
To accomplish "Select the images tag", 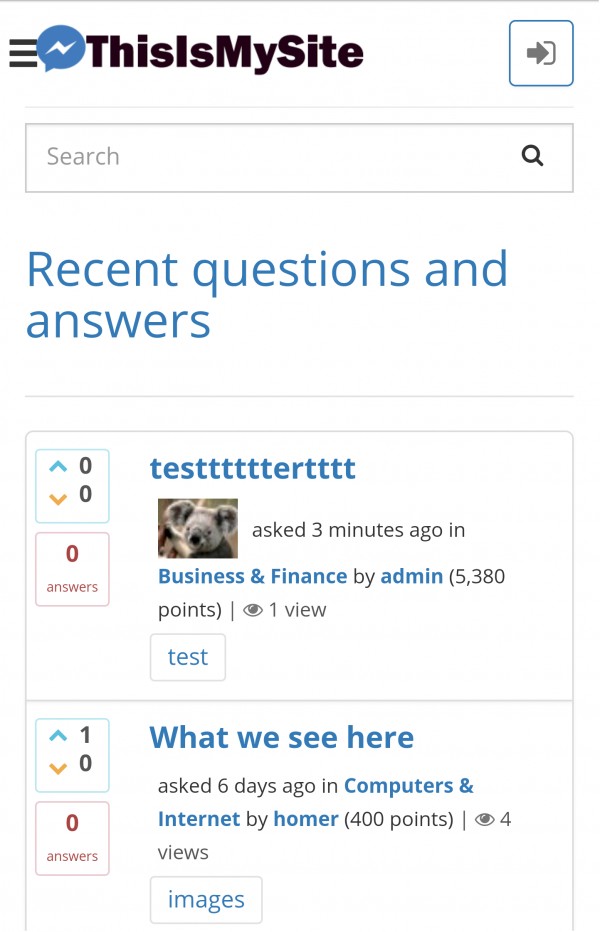I will tap(206, 900).
